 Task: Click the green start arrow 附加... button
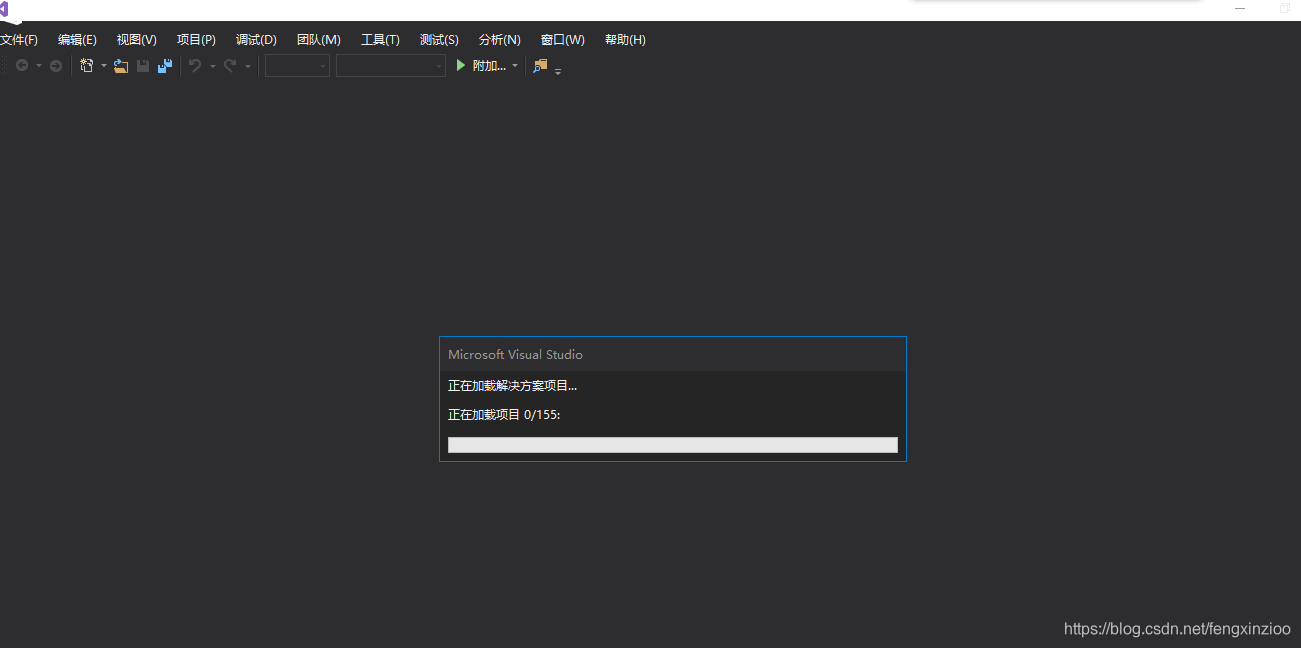(x=482, y=66)
